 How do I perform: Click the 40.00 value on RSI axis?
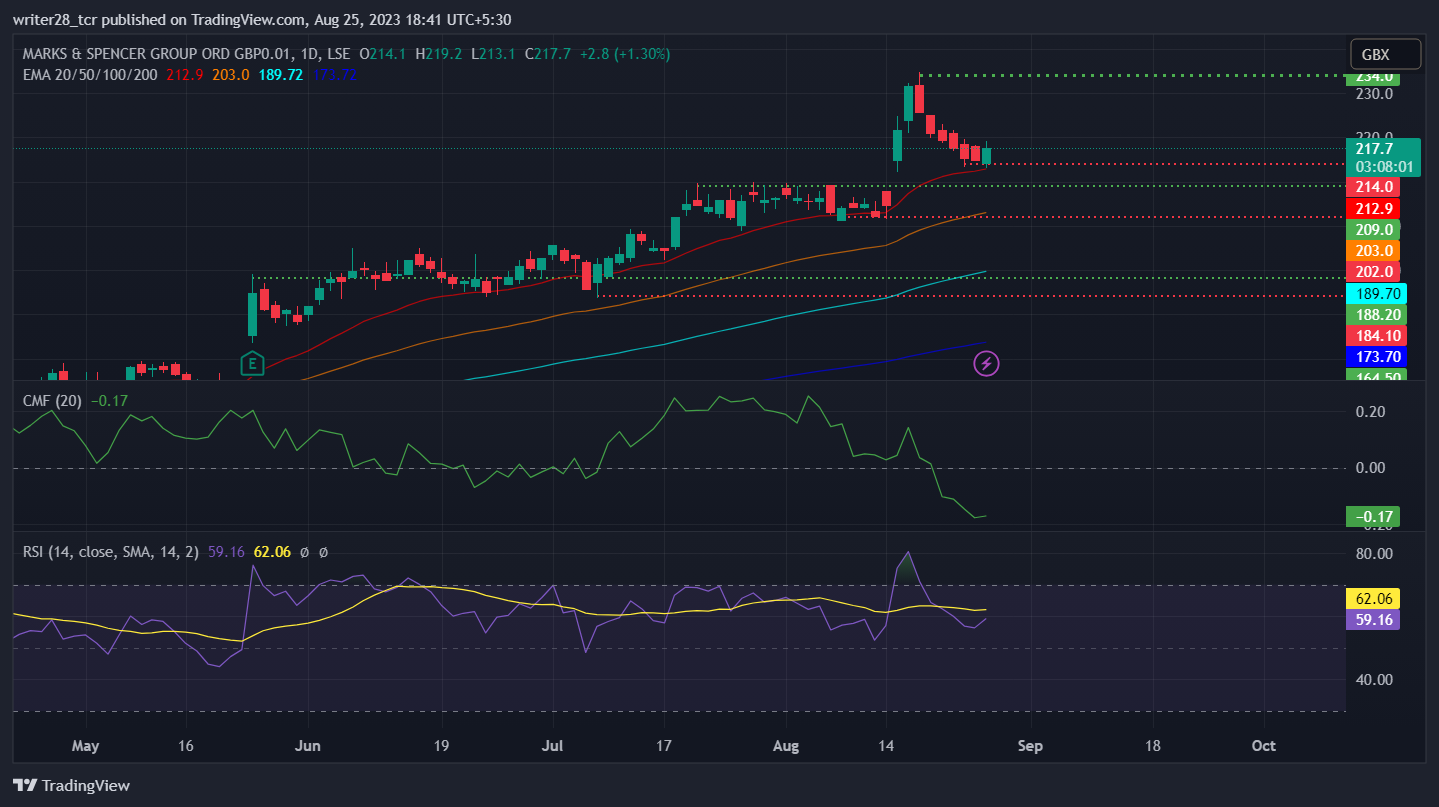click(x=1374, y=680)
